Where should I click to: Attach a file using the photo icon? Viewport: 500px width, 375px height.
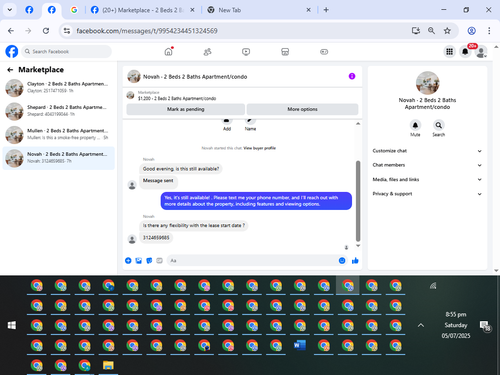pos(139,261)
